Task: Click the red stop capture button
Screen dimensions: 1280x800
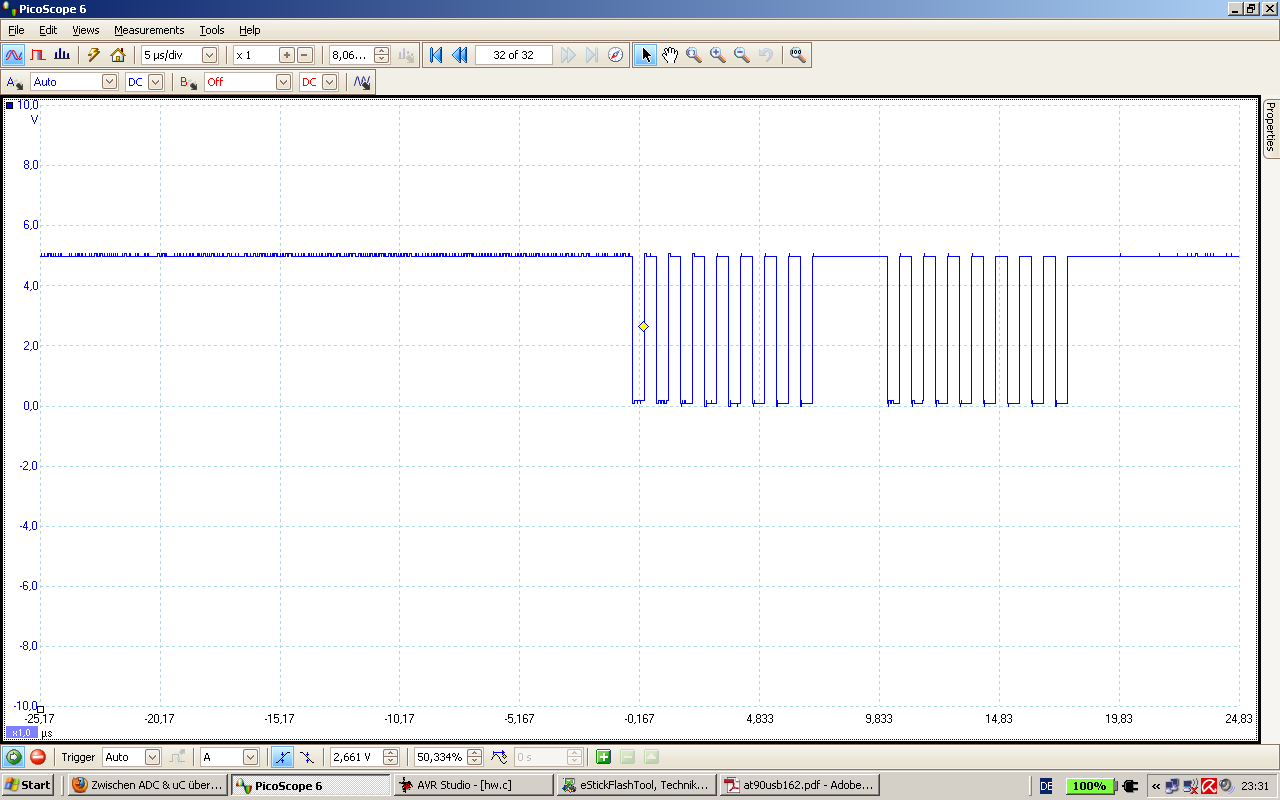Action: pyautogui.click(x=38, y=757)
